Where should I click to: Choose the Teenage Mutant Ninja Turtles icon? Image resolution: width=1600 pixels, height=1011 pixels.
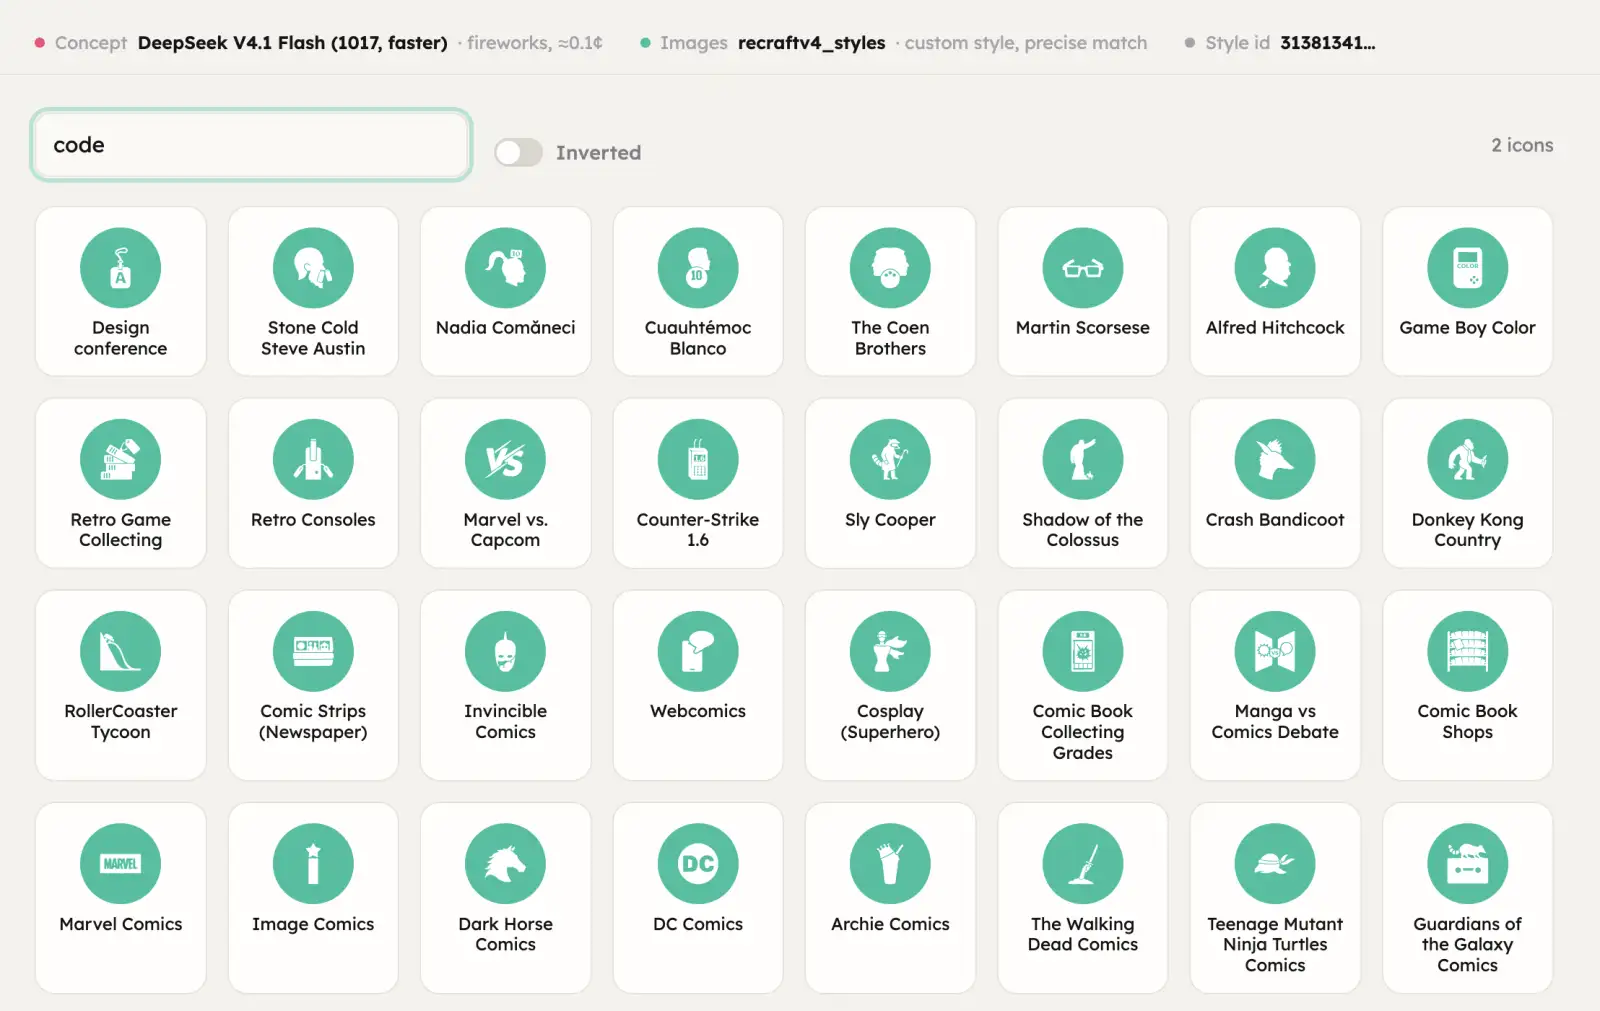1275,863
